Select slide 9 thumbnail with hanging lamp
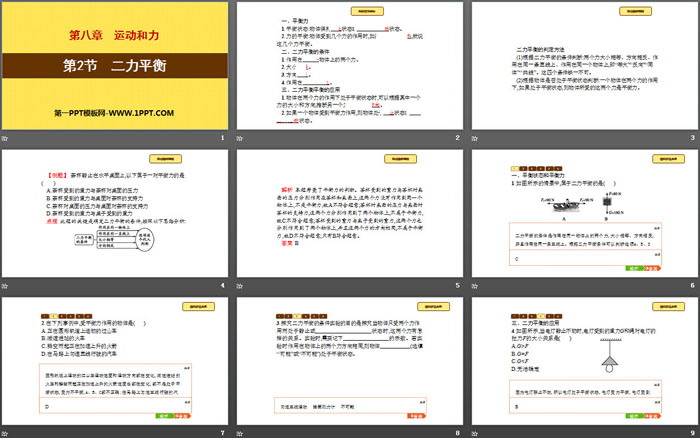This screenshot has width=700, height=438. coord(585,361)
